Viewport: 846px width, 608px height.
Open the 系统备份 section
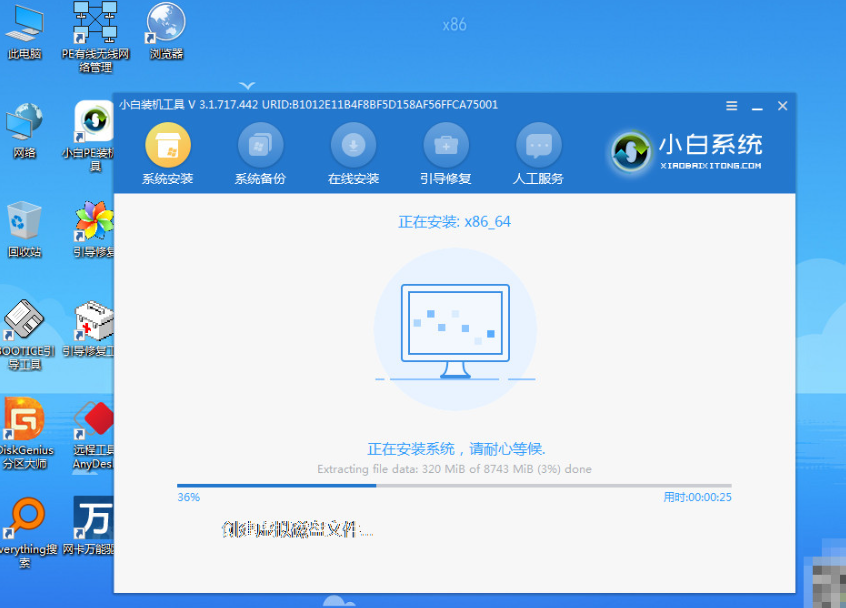[x=260, y=146]
